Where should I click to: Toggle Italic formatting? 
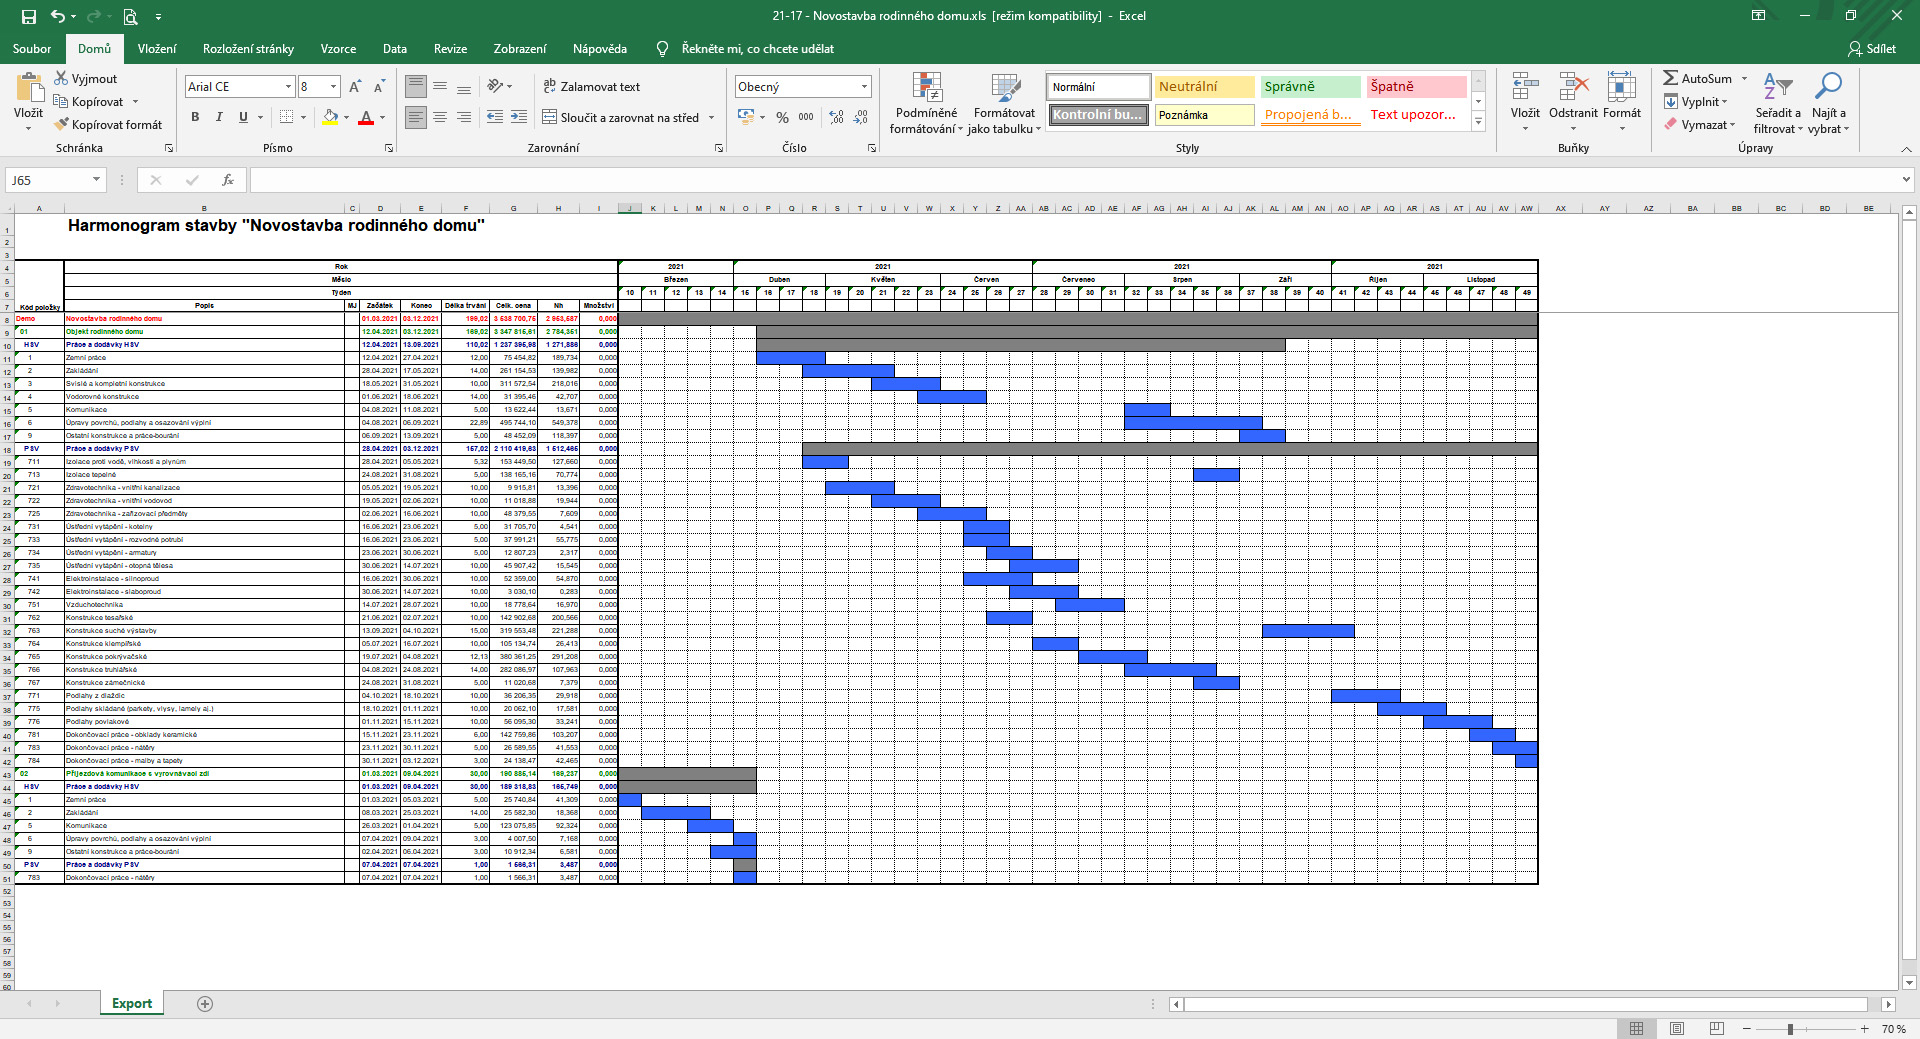click(x=219, y=117)
